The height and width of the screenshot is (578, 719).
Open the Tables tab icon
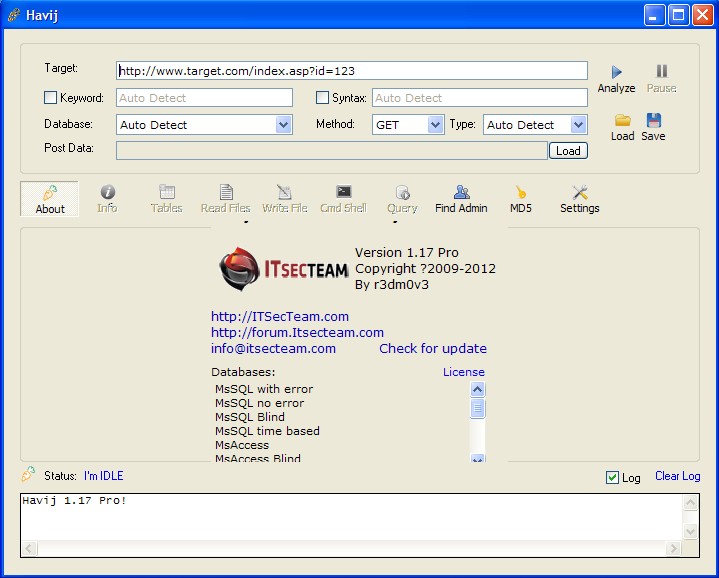click(x=167, y=192)
